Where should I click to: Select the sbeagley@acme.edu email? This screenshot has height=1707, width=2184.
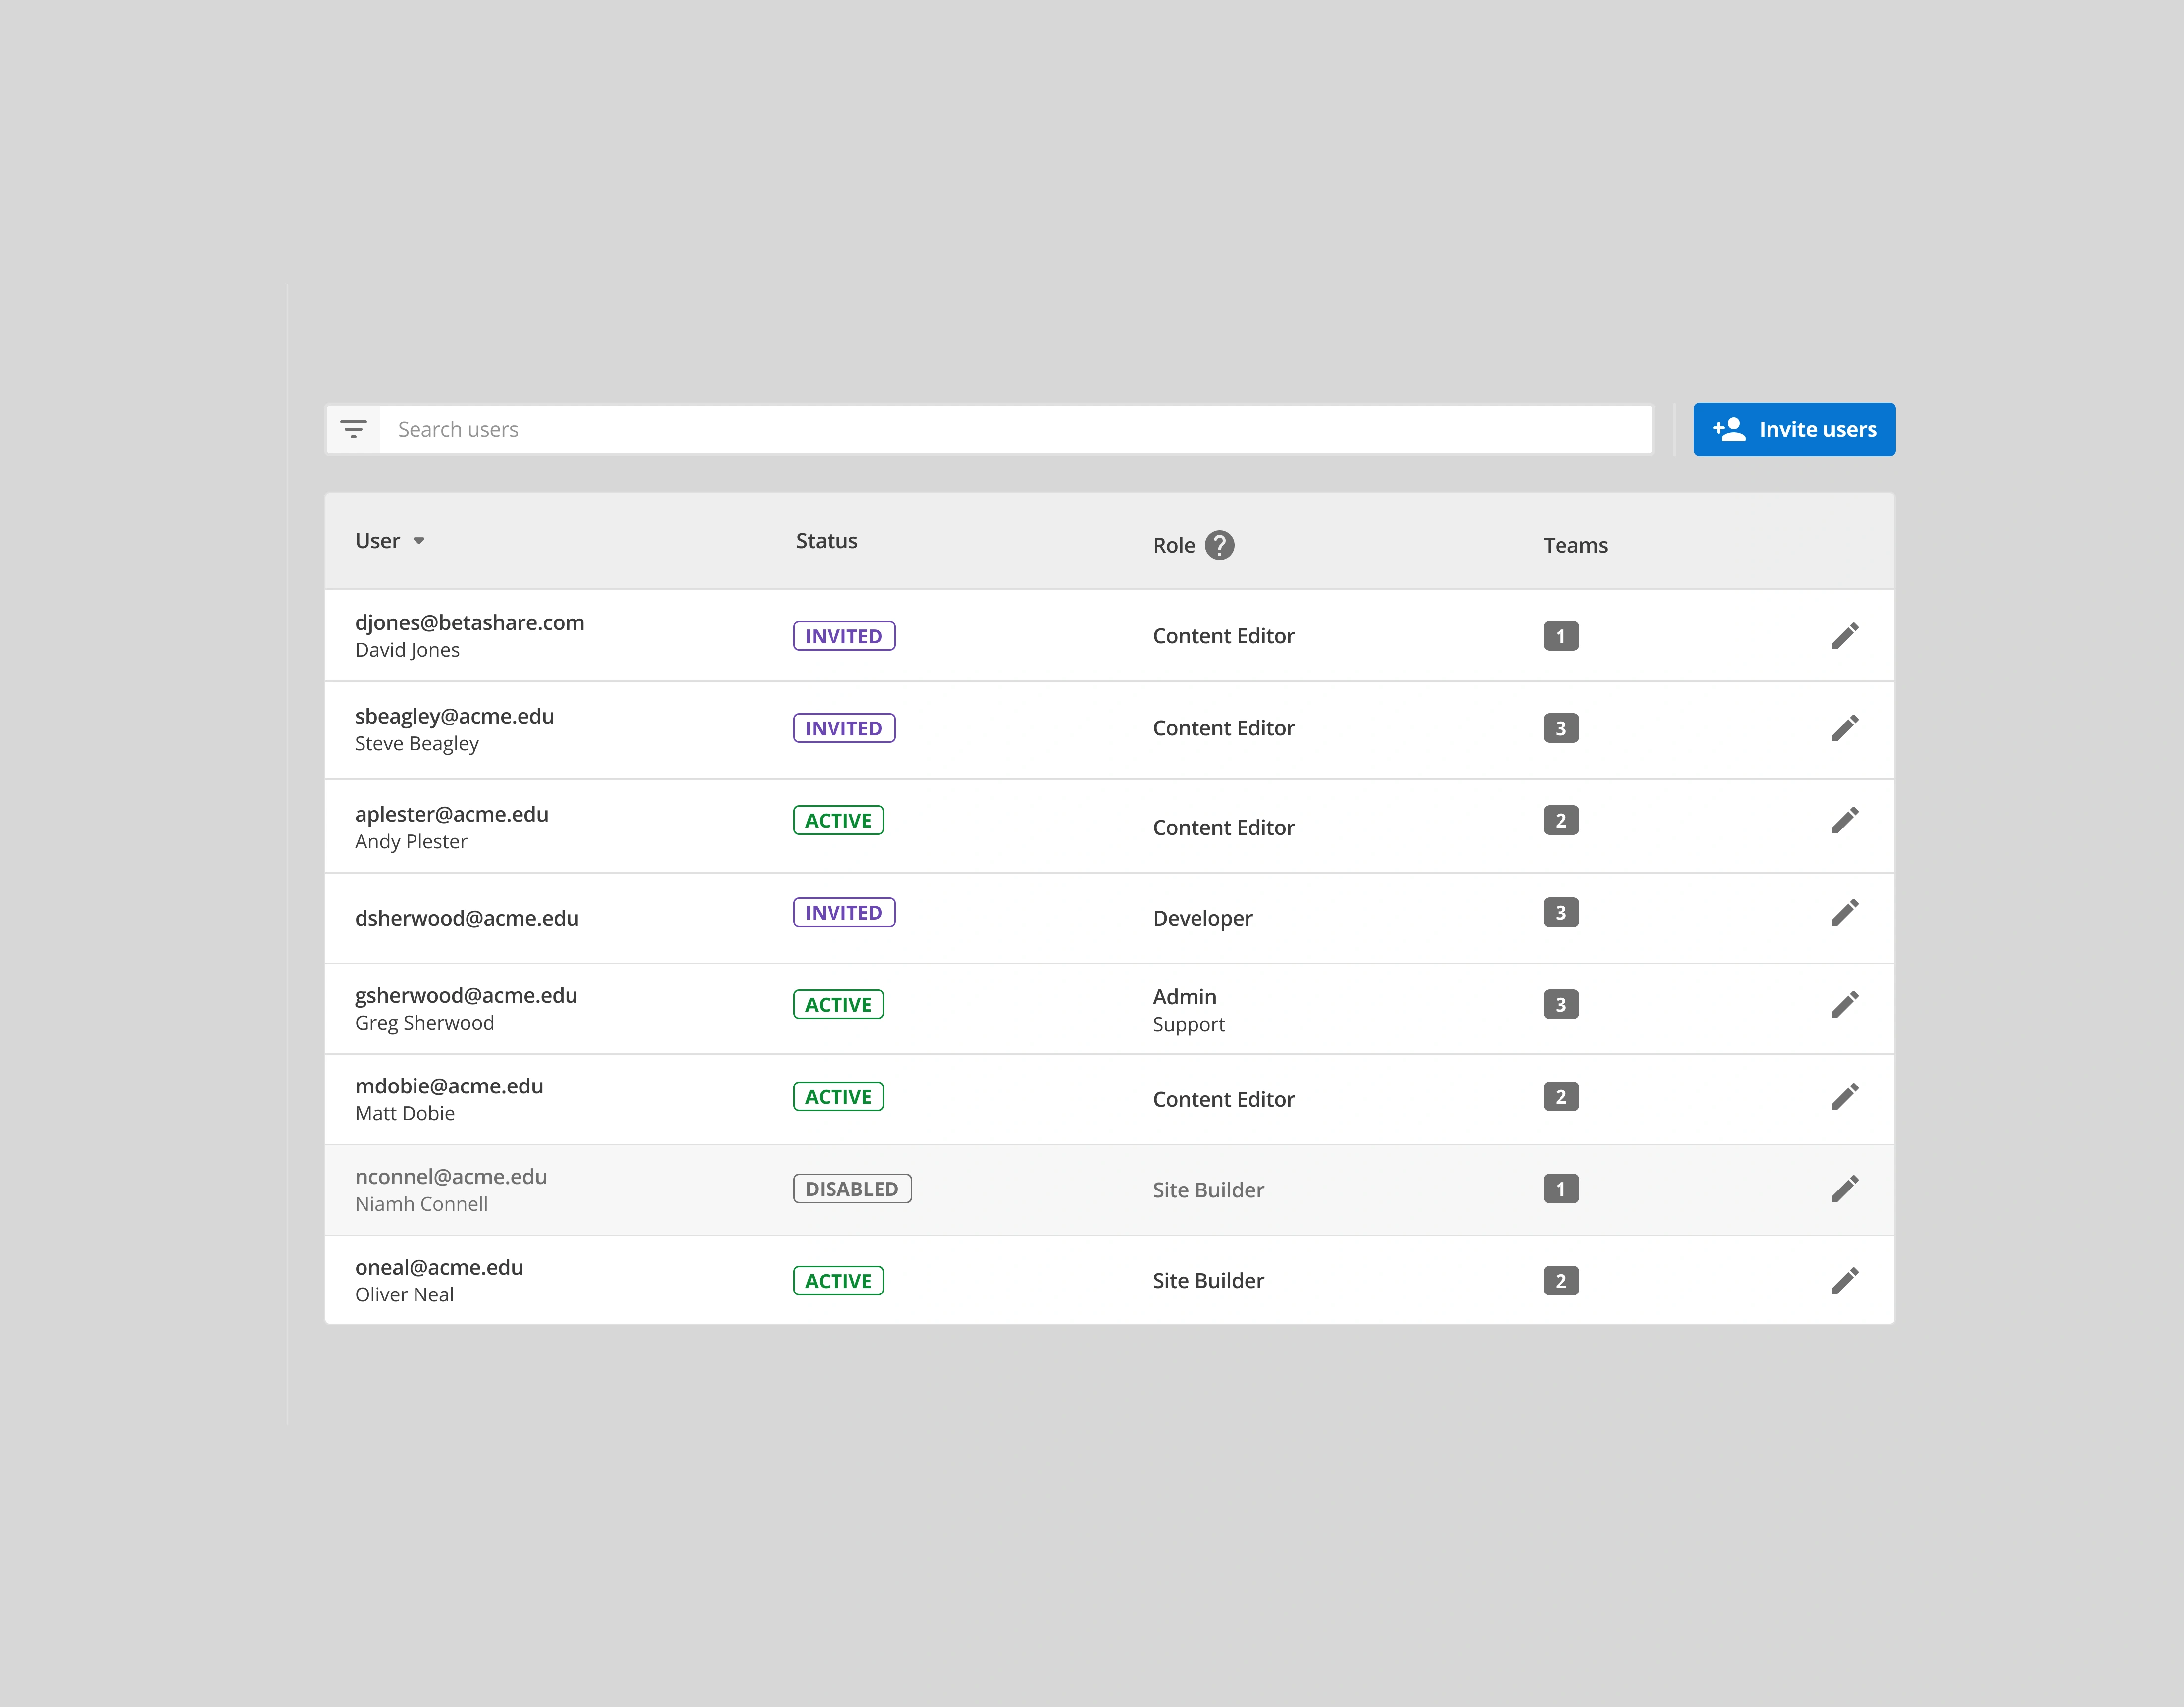455,717
